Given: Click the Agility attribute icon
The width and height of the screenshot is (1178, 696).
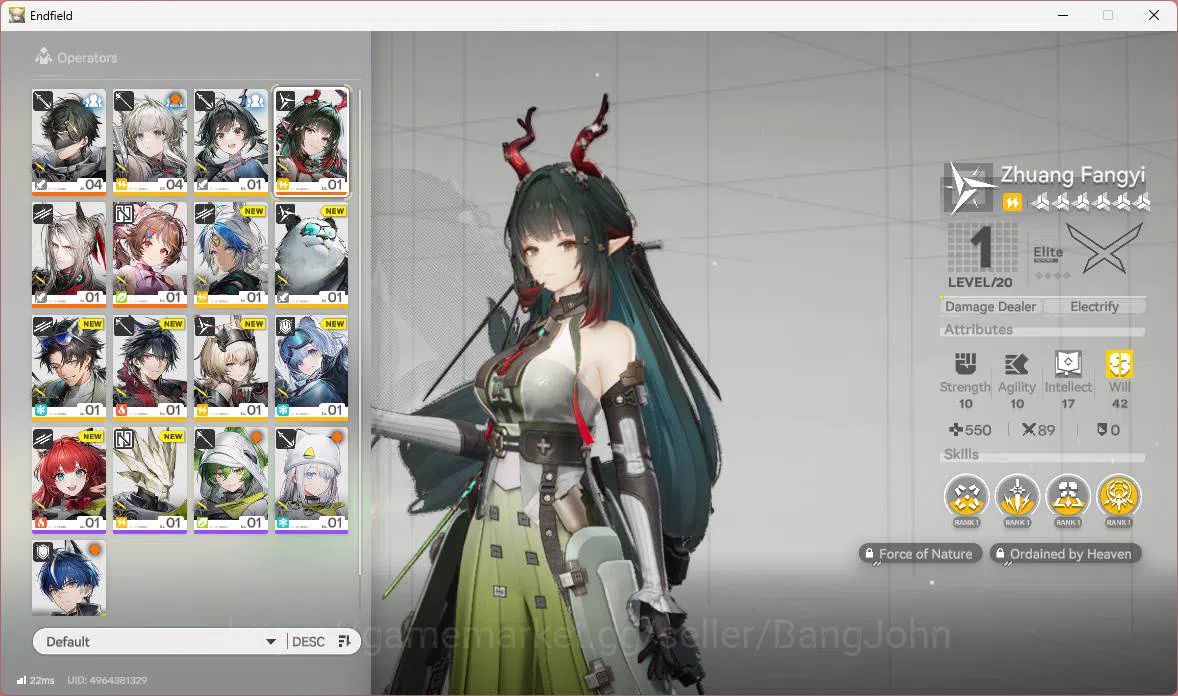Looking at the screenshot, I should (1016, 364).
